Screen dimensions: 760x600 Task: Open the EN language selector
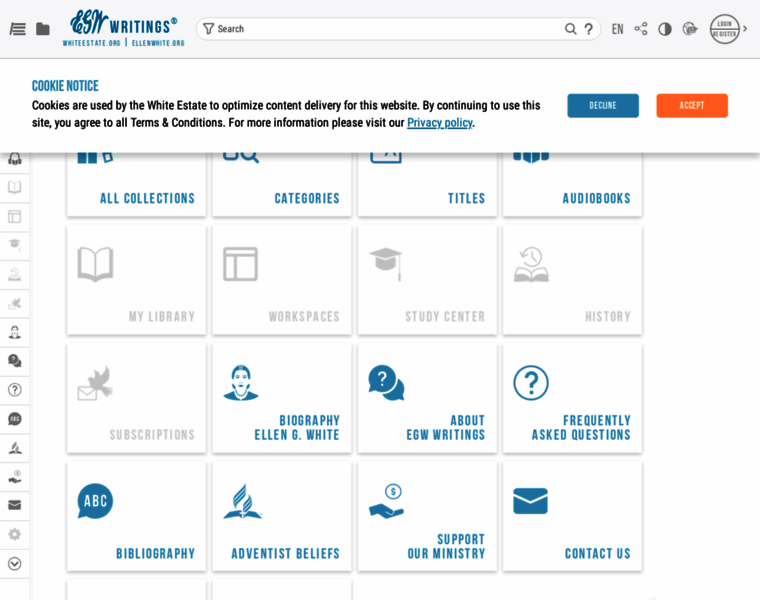point(618,29)
